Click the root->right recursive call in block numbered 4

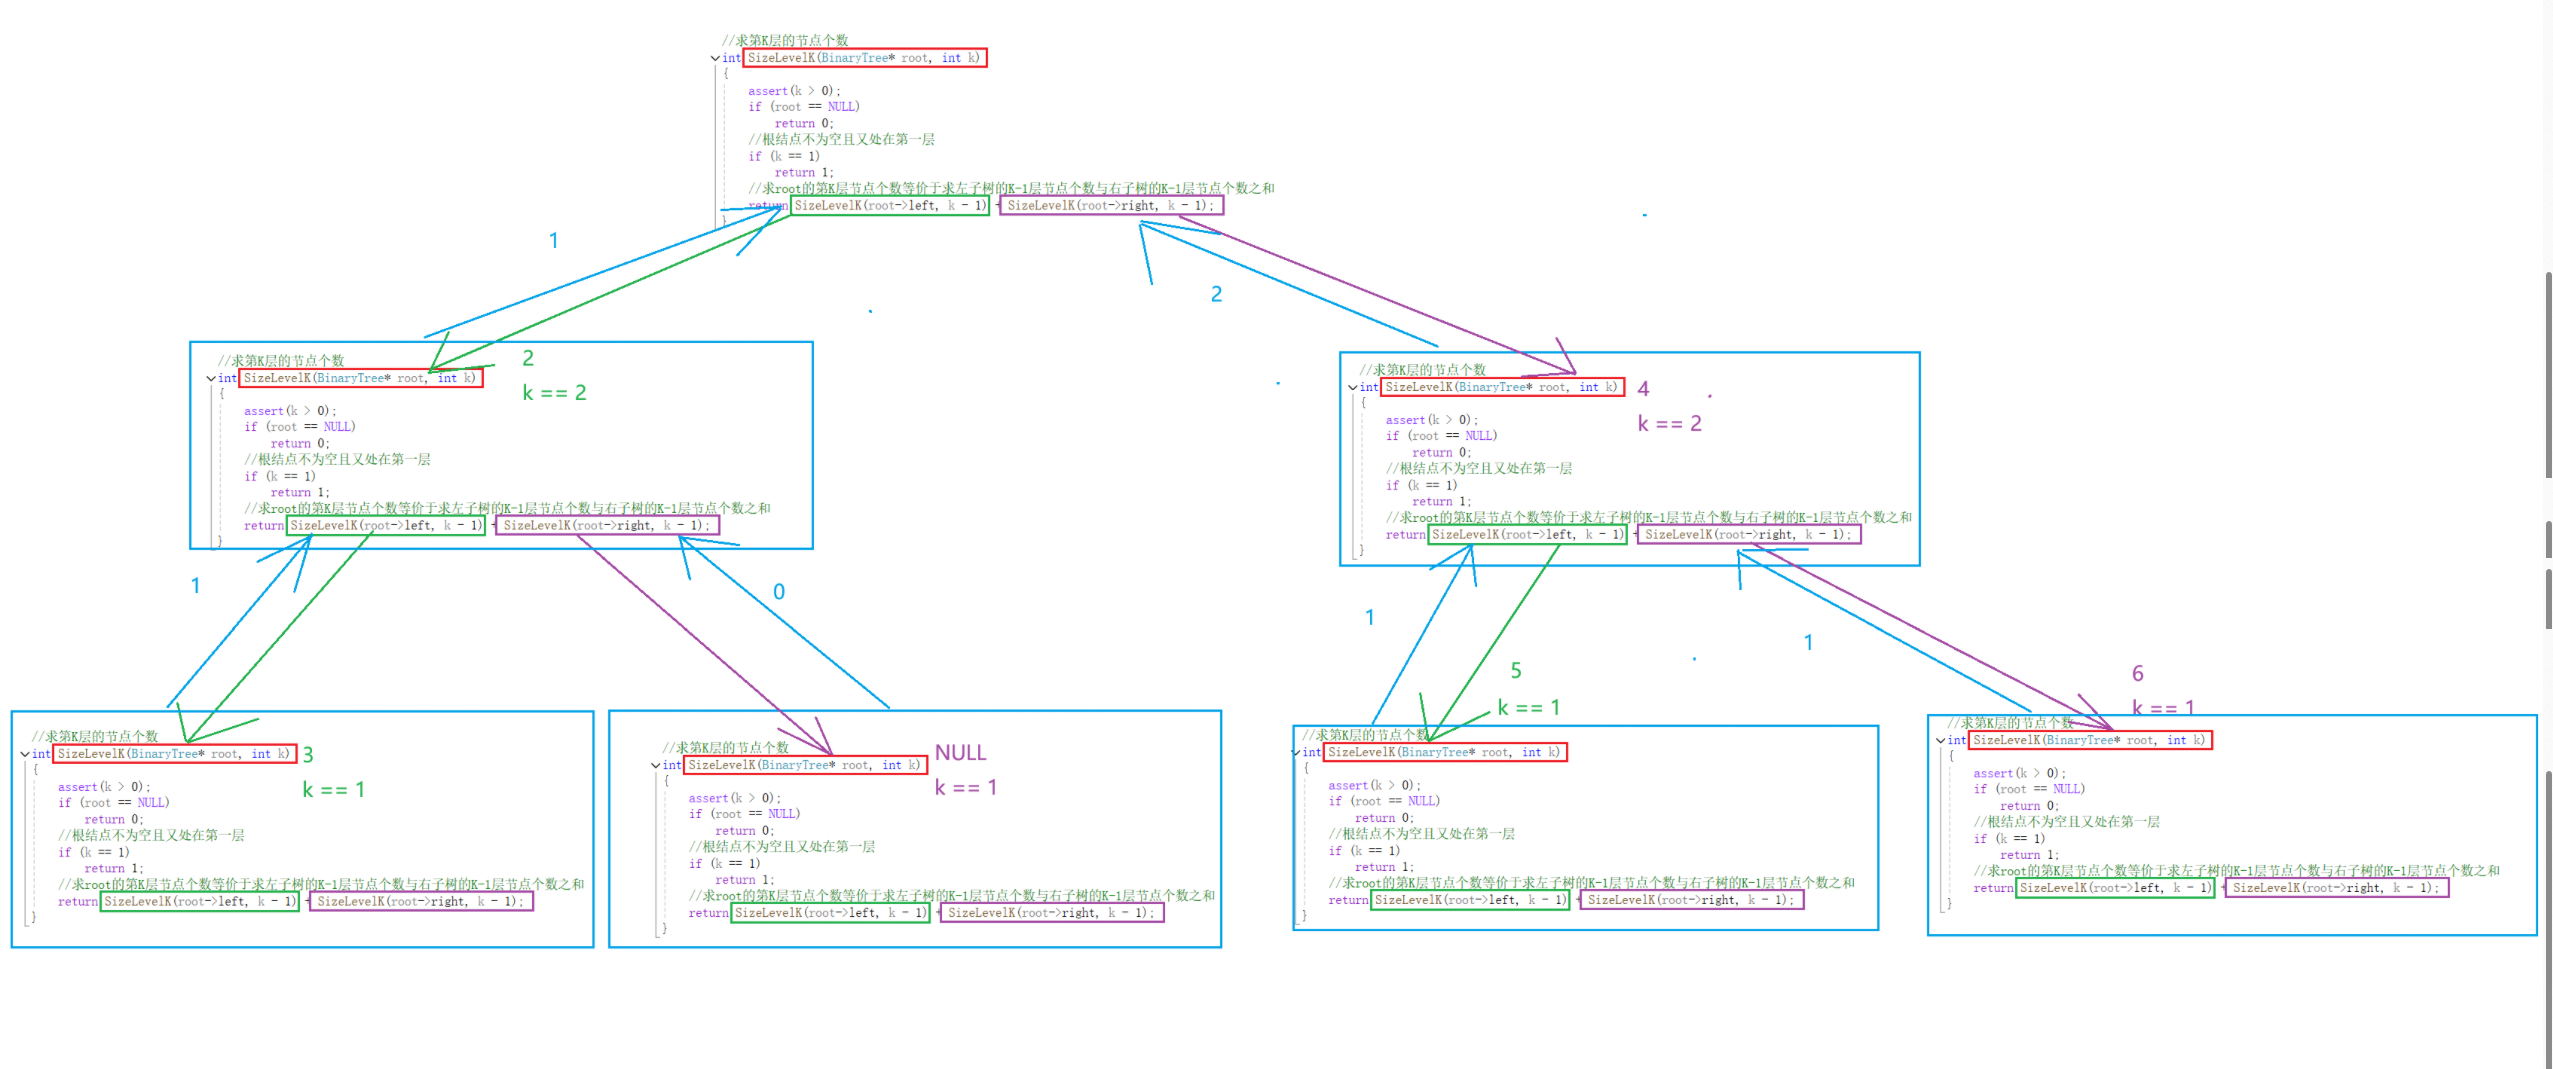pos(1749,534)
